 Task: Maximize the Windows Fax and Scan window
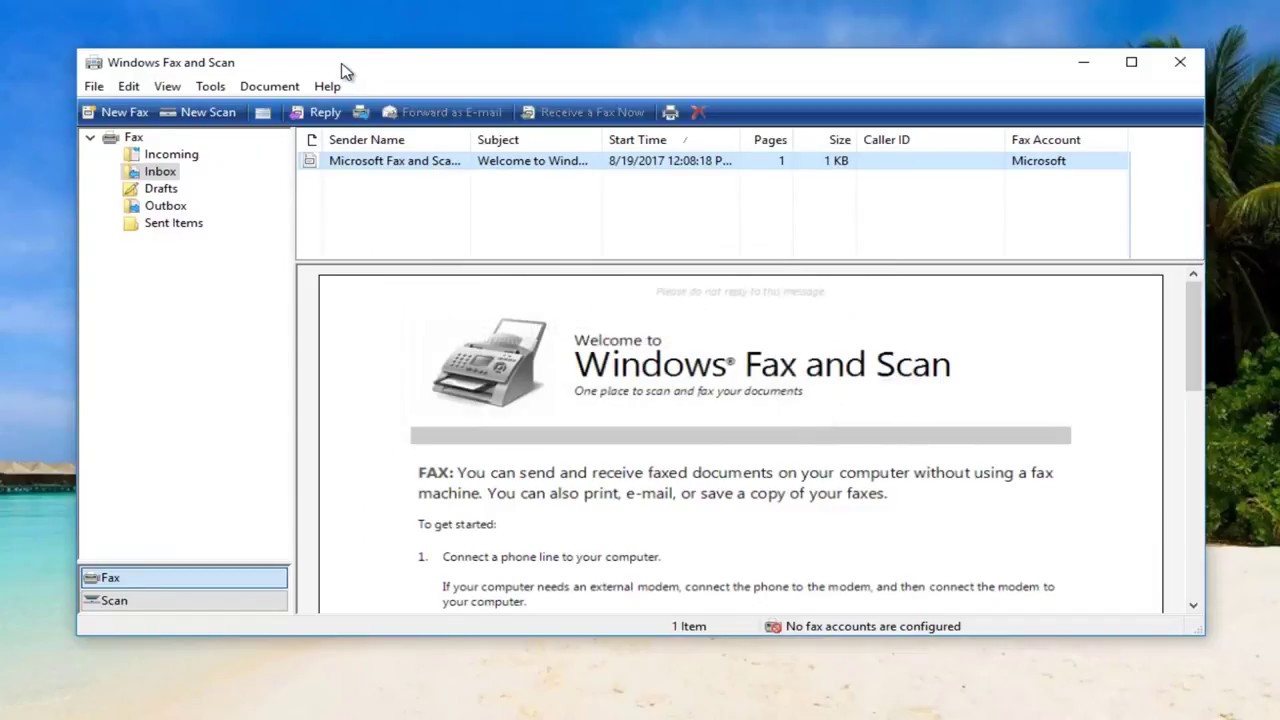coord(1131,62)
